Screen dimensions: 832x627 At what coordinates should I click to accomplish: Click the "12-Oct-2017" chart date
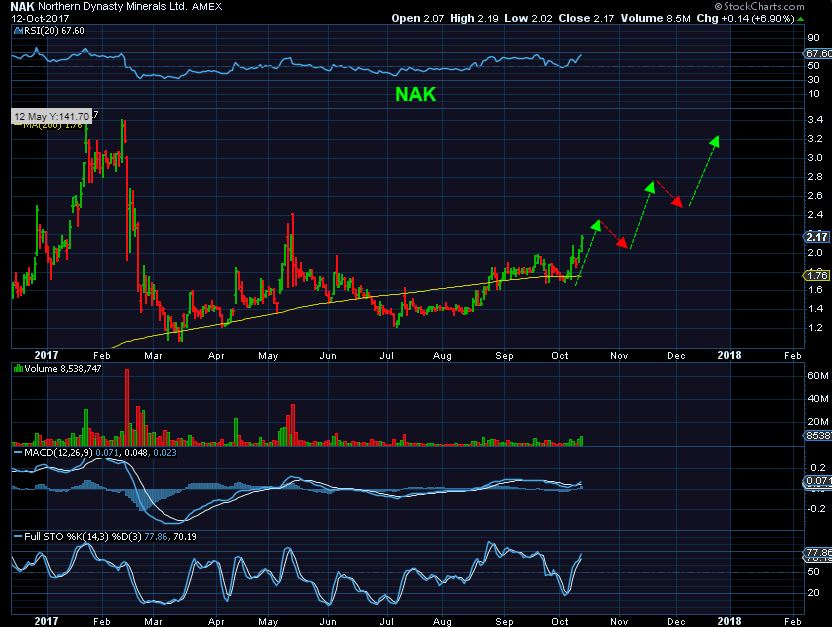pyautogui.click(x=40, y=18)
